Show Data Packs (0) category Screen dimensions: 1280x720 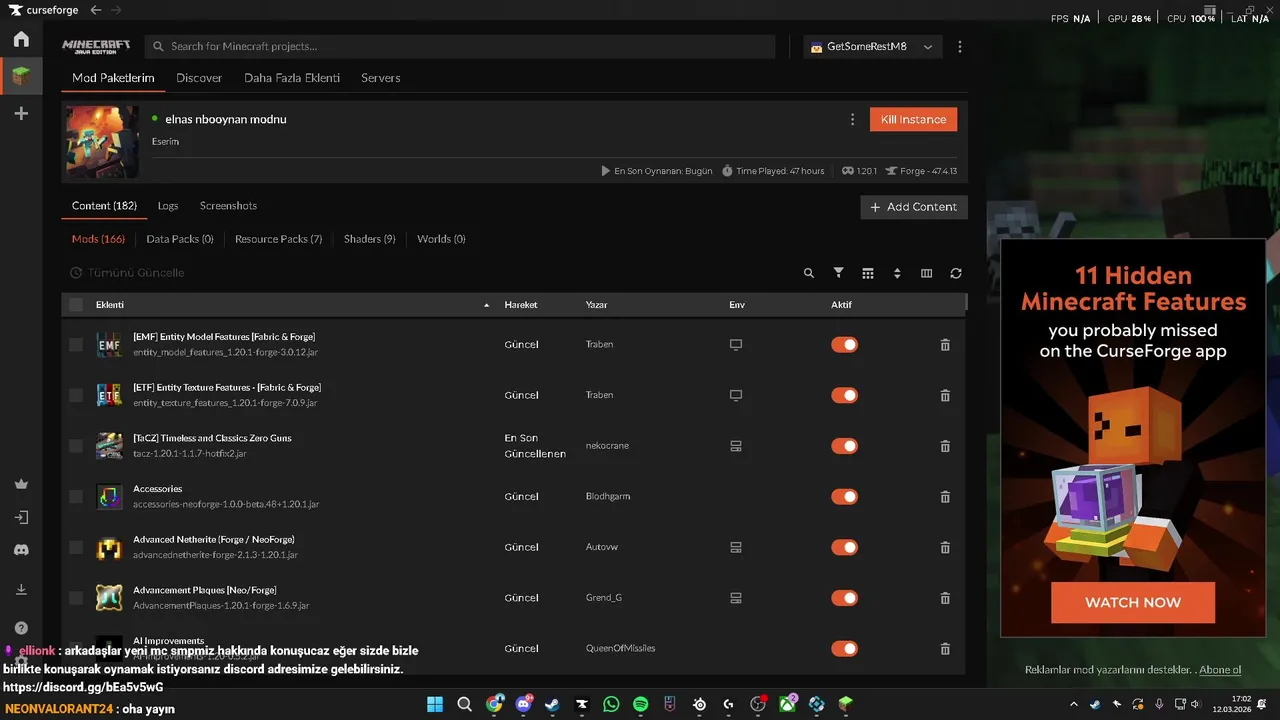(180, 239)
